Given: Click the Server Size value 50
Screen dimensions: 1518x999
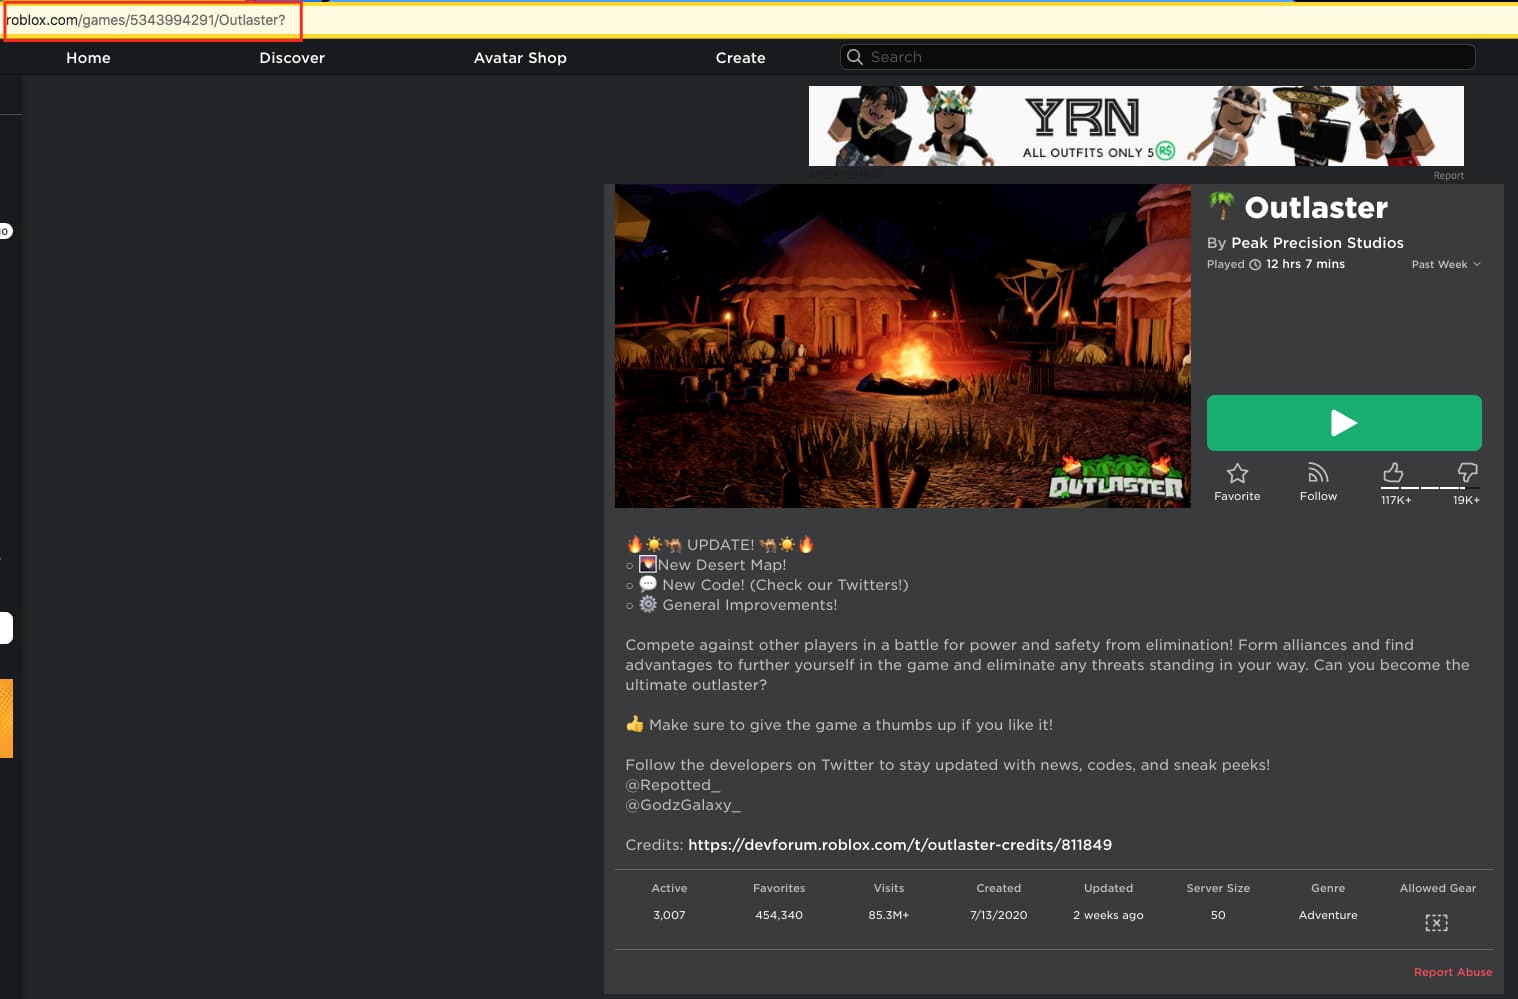Looking at the screenshot, I should (x=1218, y=915).
